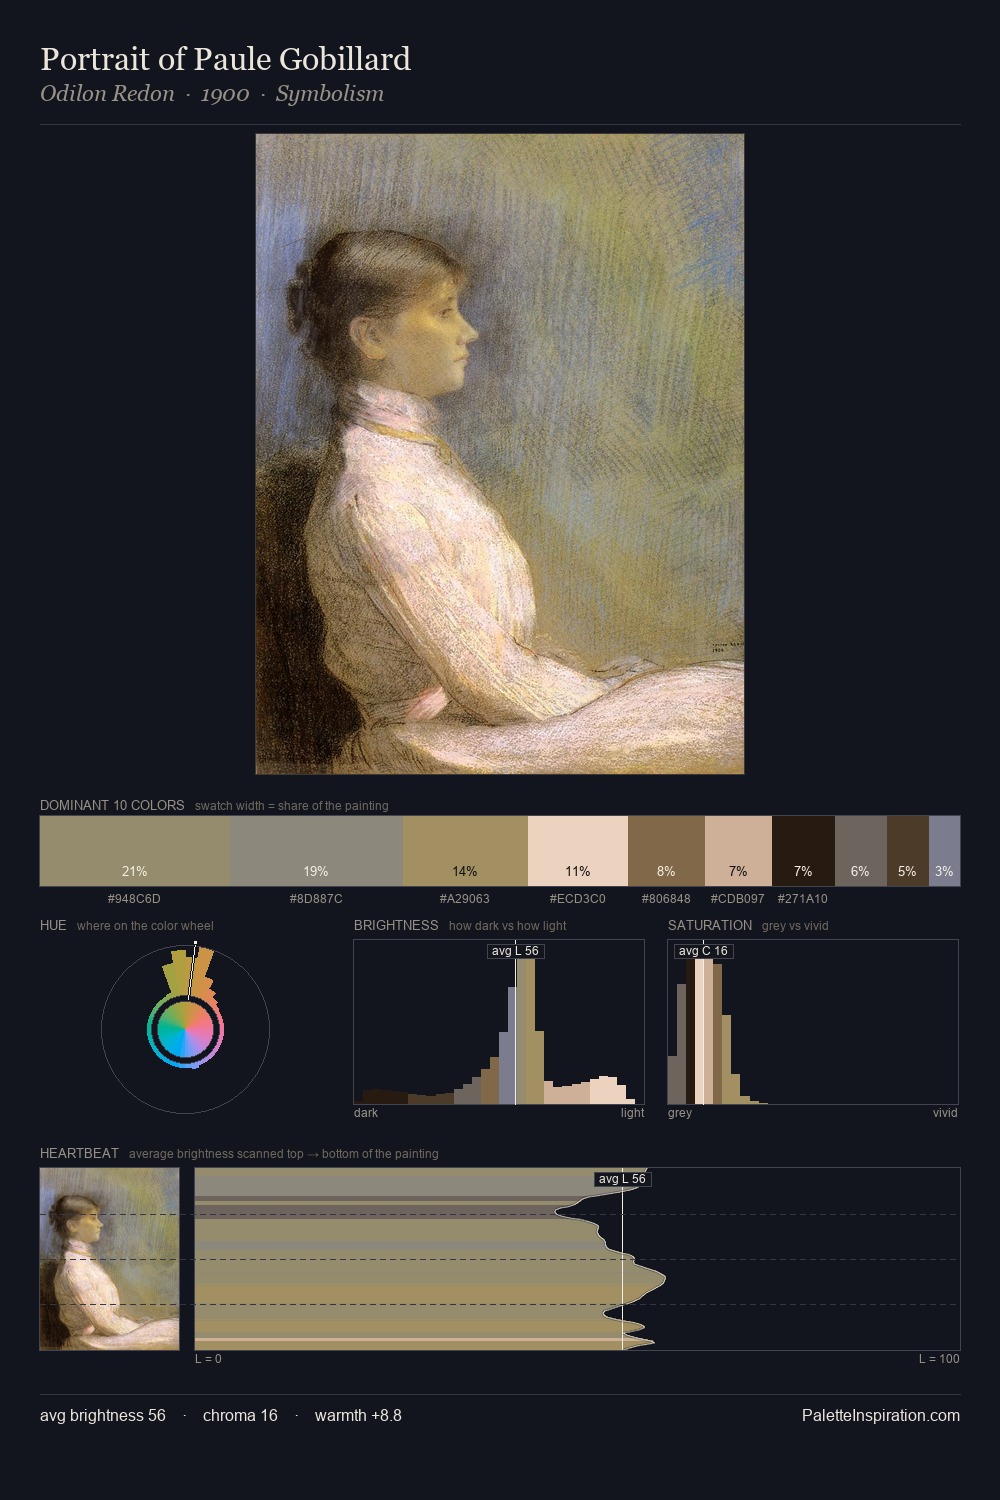Click the HUE section heading
The height and width of the screenshot is (1500, 1000).
(x=53, y=925)
